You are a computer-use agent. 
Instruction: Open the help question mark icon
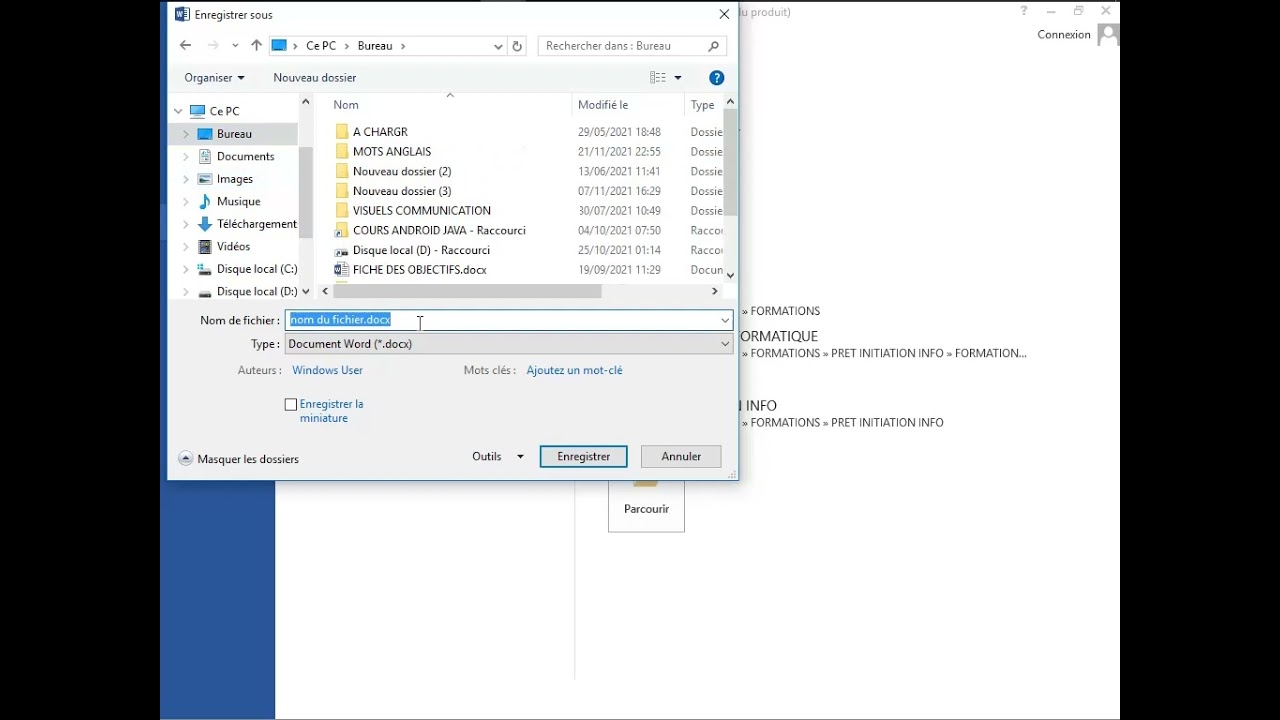tap(716, 78)
